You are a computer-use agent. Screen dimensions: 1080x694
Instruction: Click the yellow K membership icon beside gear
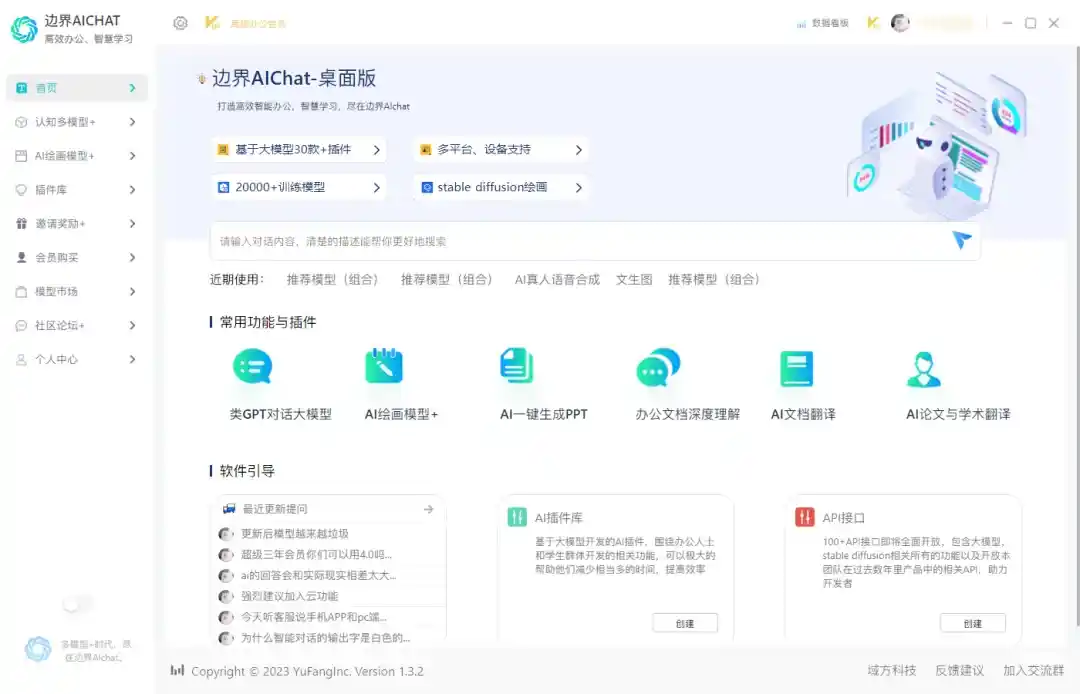pyautogui.click(x=212, y=23)
